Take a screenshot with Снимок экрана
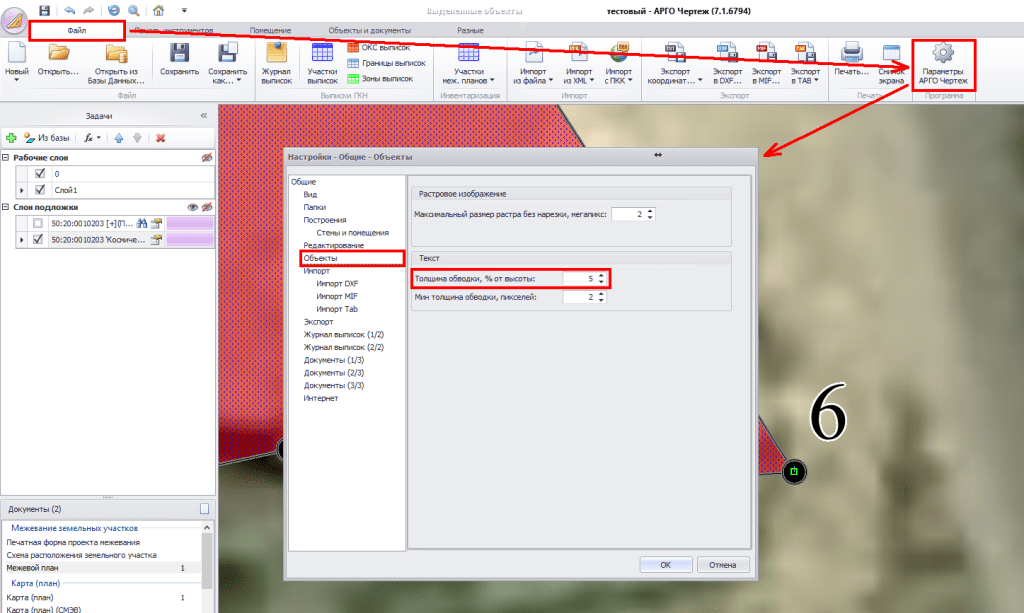1024x613 pixels. coord(891,64)
